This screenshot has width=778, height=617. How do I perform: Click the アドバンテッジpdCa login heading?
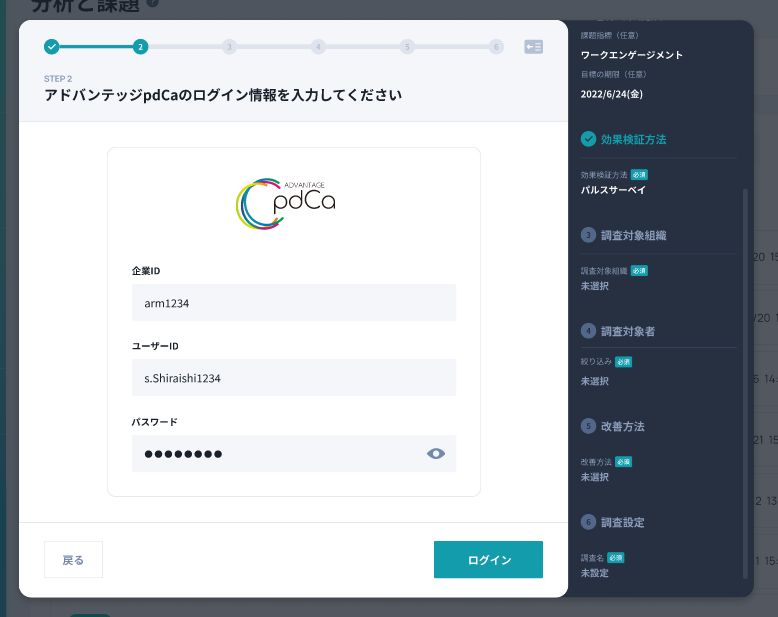[x=223, y=95]
